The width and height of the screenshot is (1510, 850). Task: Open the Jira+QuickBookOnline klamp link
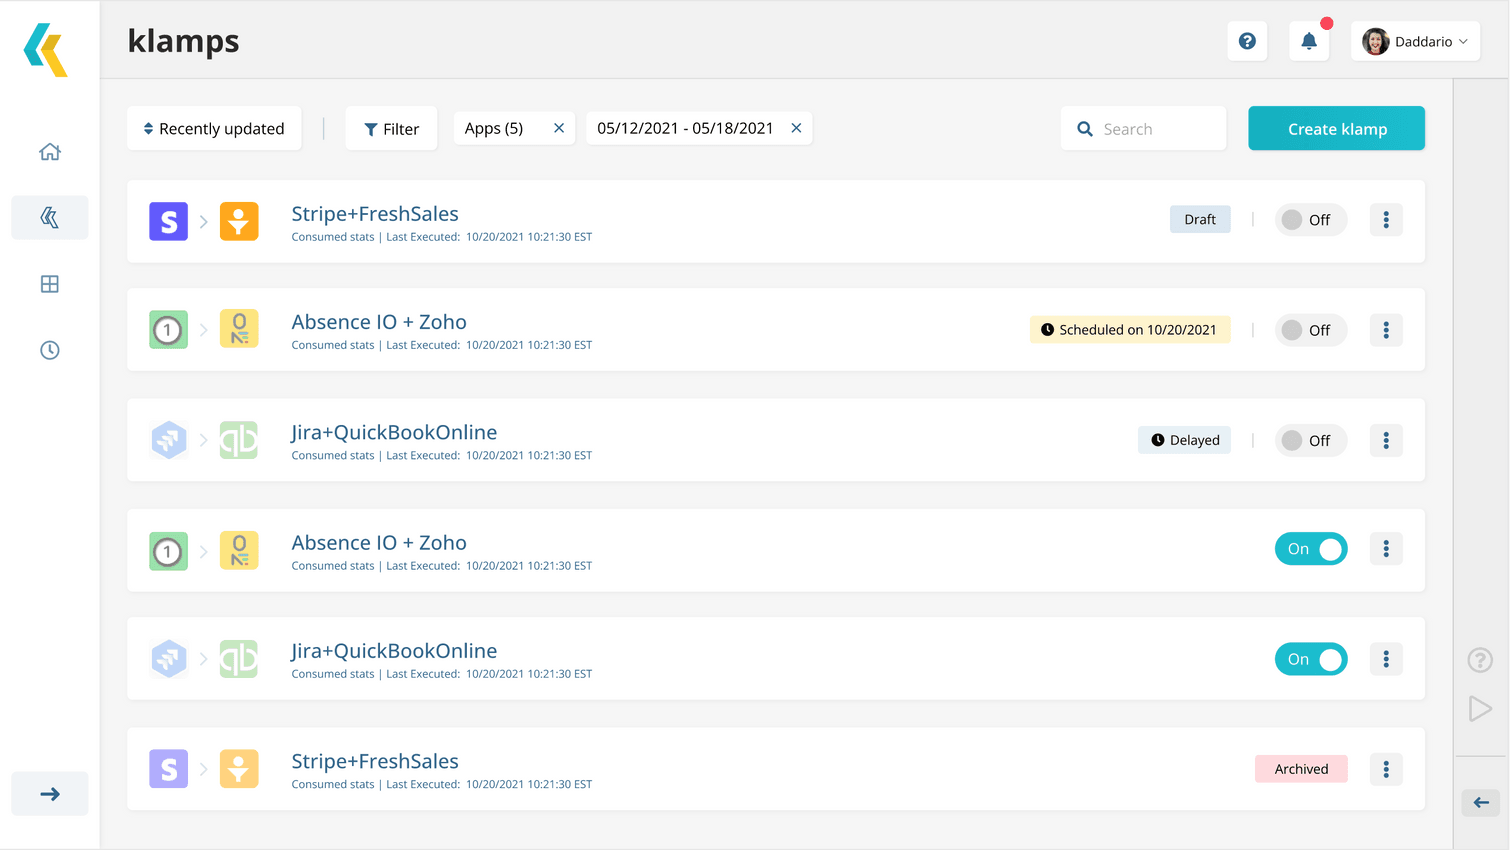[x=394, y=431]
